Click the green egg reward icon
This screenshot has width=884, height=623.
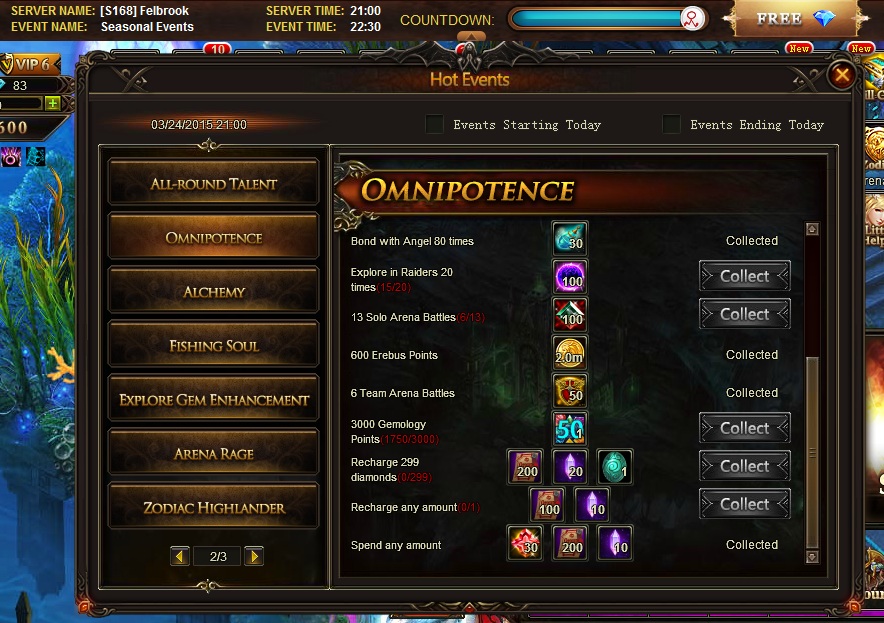pos(615,467)
